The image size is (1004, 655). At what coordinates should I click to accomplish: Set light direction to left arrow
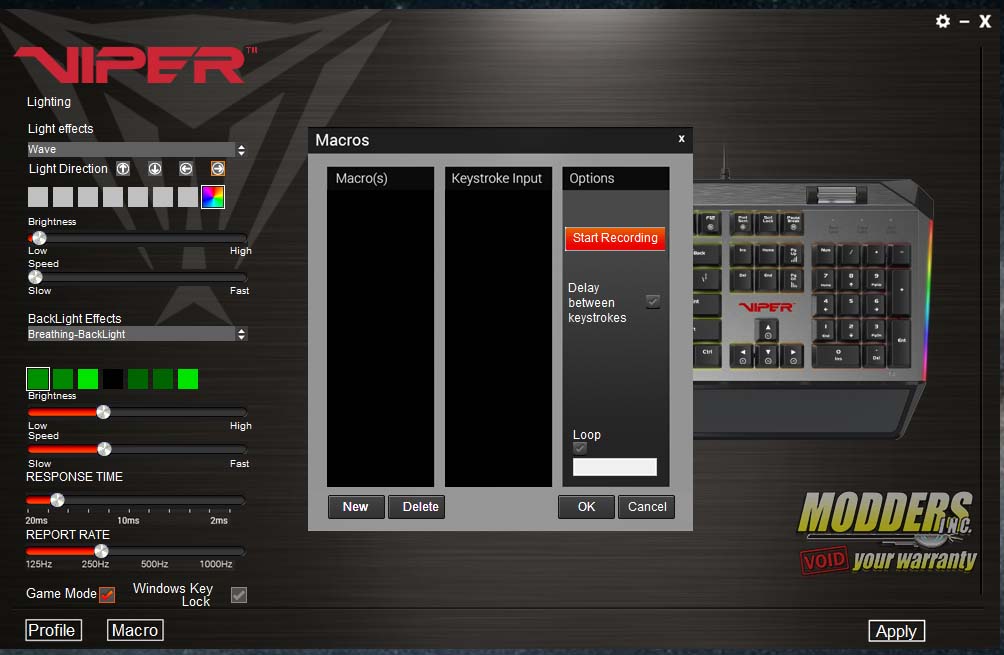tap(186, 168)
